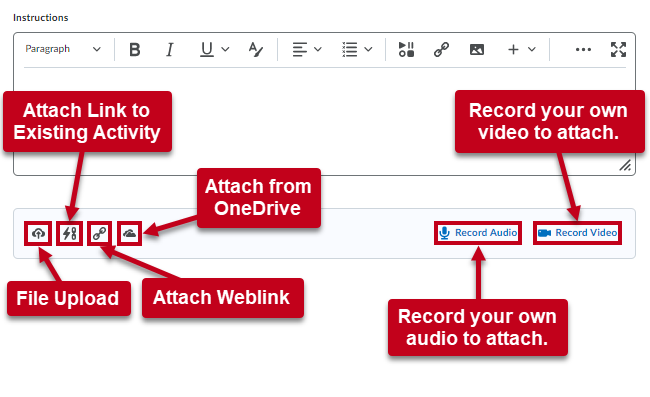Attach a file from OneDrive icon
Screen dimensions: 650x397
tap(130, 233)
